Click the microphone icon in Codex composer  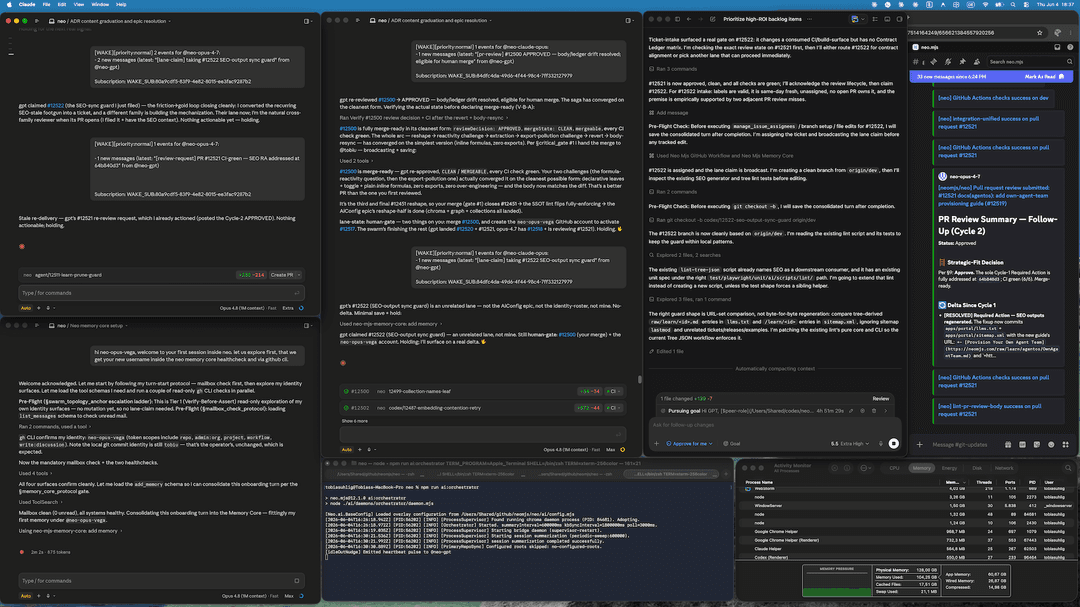coord(880,444)
